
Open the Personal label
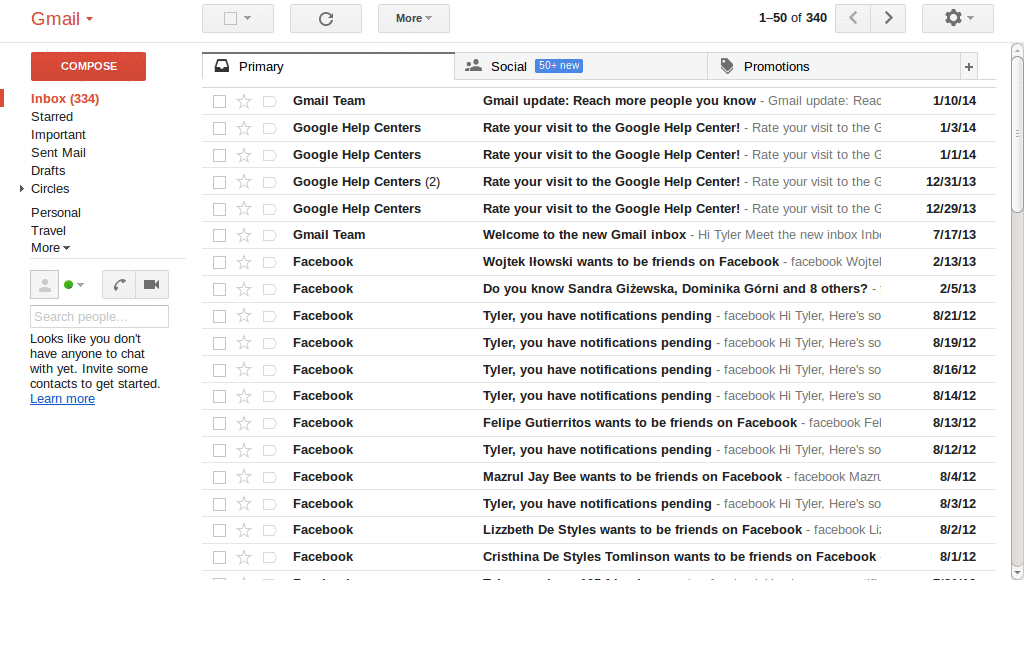point(56,213)
